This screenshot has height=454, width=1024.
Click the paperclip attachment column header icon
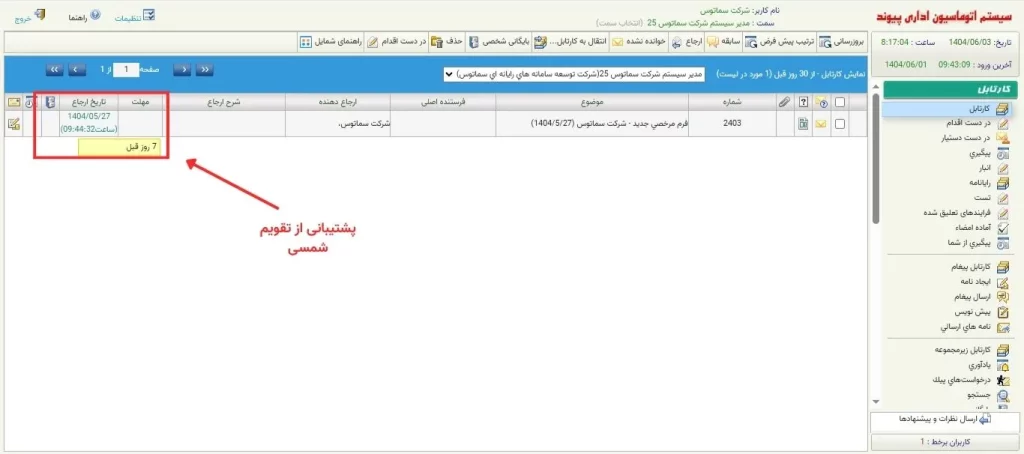coord(784,101)
